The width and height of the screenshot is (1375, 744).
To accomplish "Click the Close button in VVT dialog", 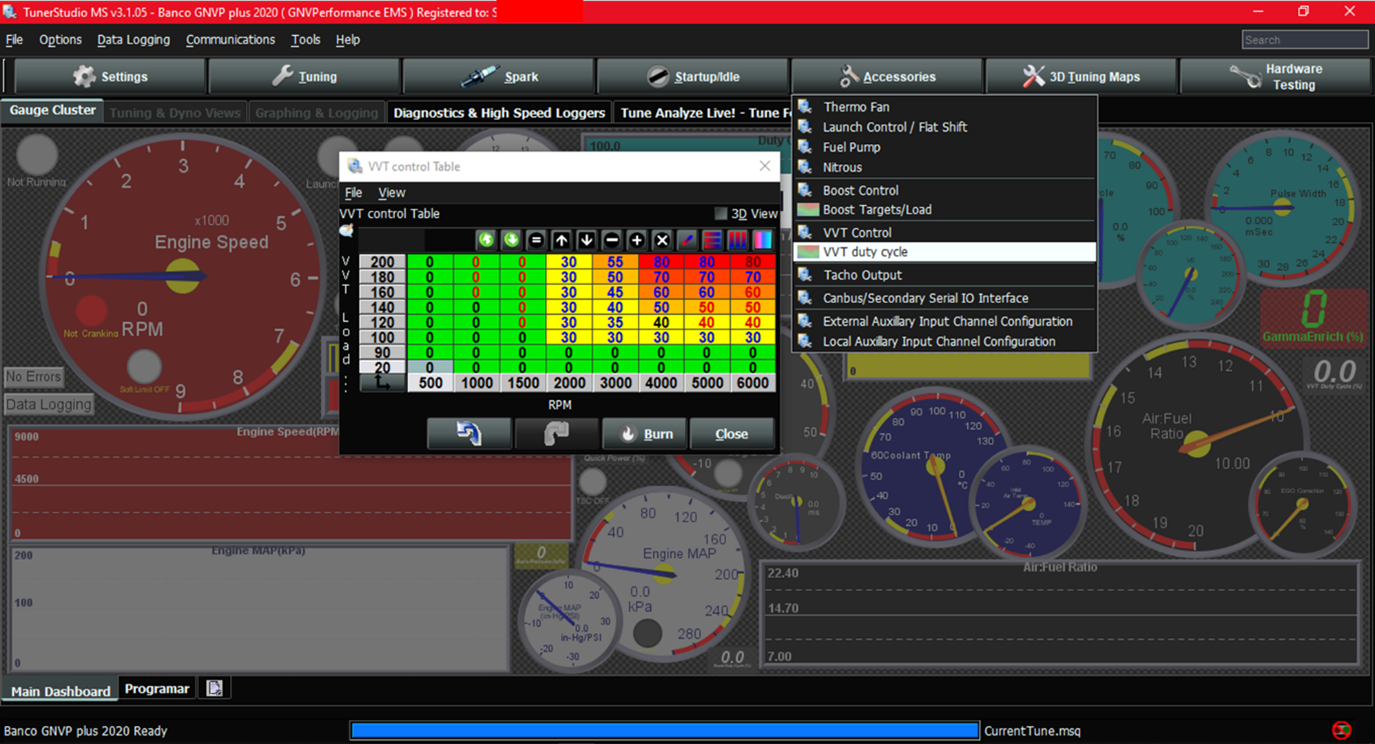I will (x=731, y=434).
